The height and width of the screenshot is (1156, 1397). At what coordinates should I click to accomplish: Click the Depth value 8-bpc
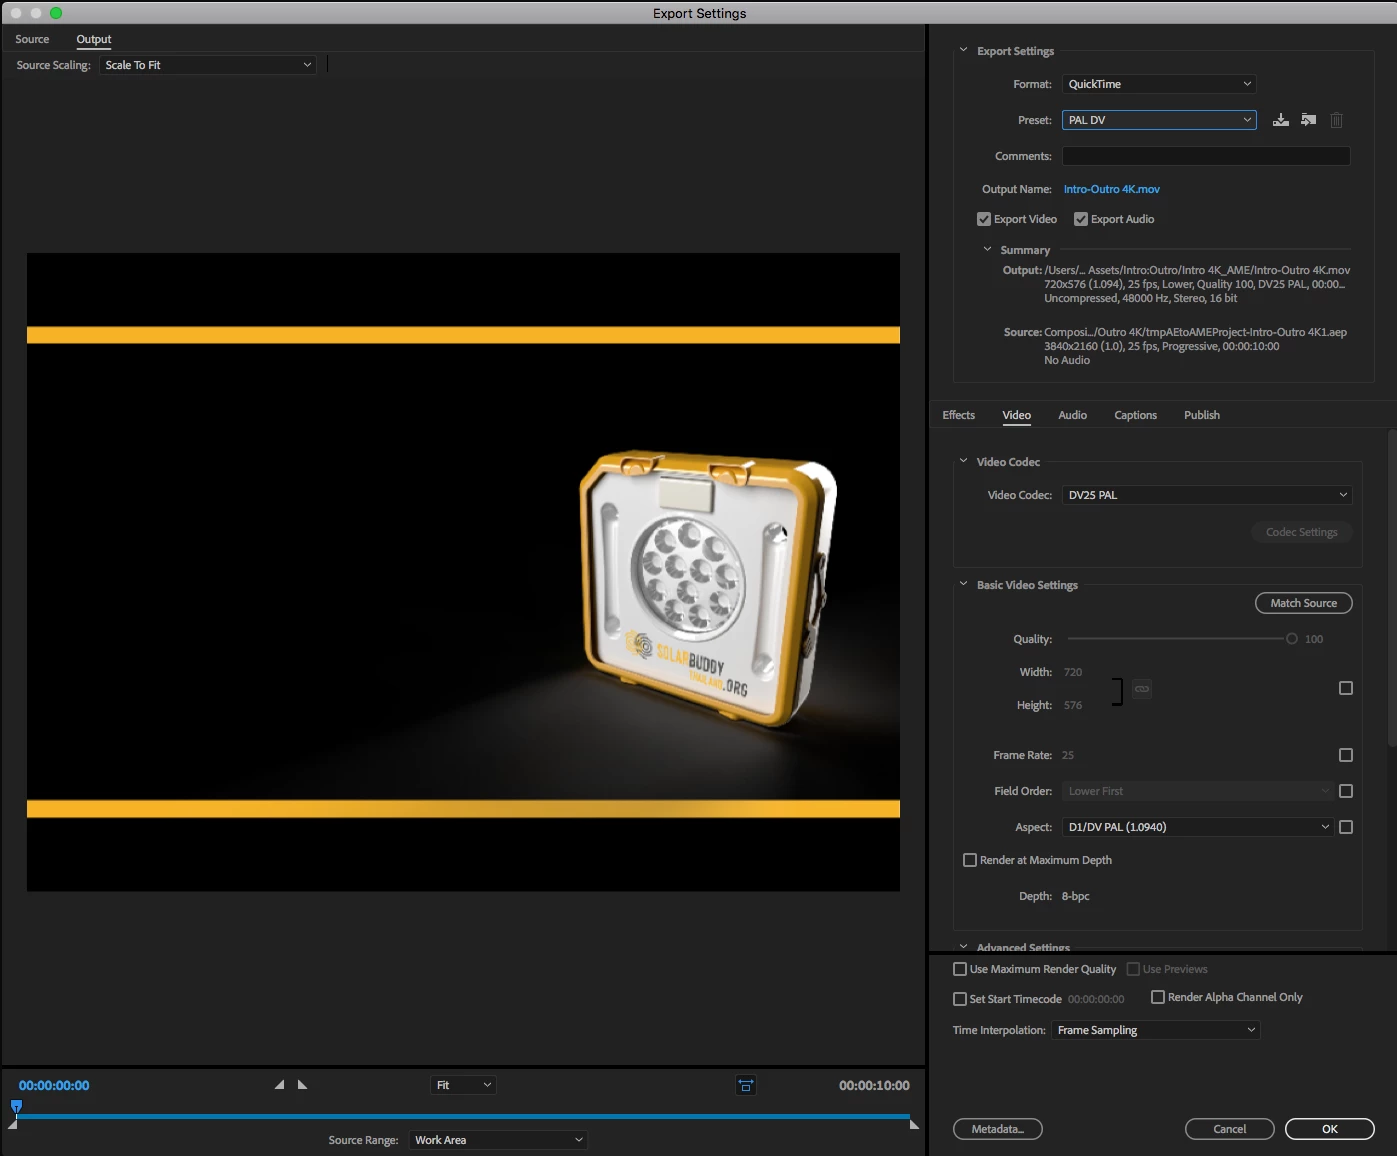point(1076,896)
